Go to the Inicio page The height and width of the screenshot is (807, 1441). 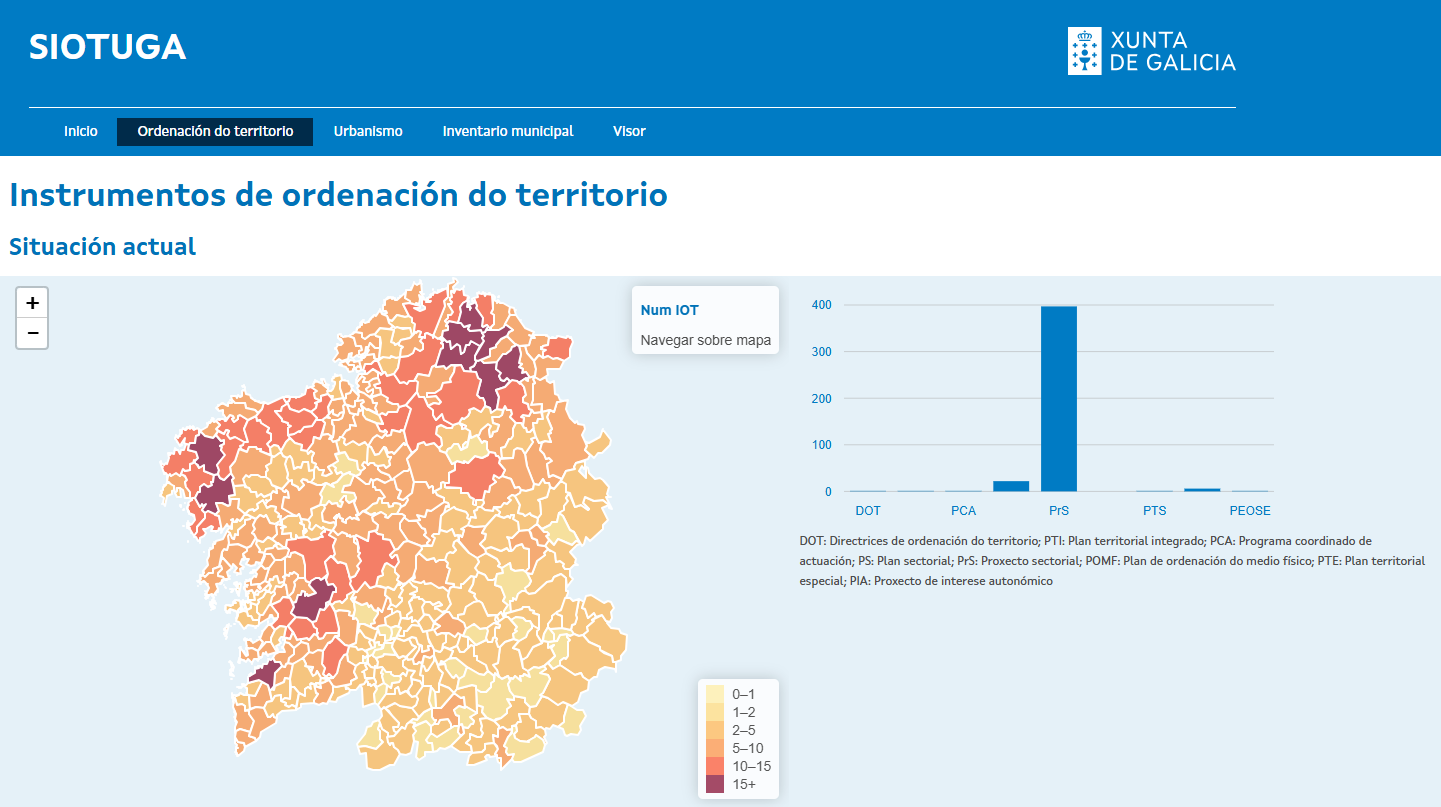tap(81, 131)
